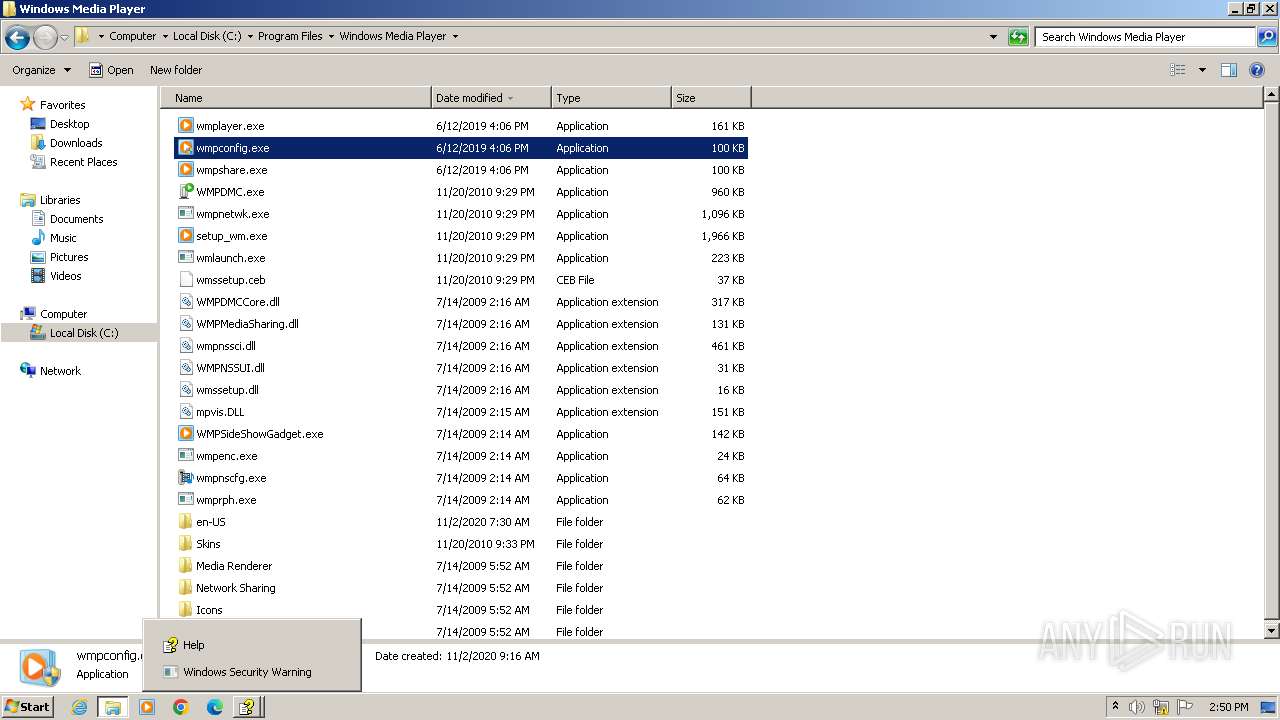Screen dimensions: 1280x720
Task: Open the Date modified column filter arrow
Action: 510,98
